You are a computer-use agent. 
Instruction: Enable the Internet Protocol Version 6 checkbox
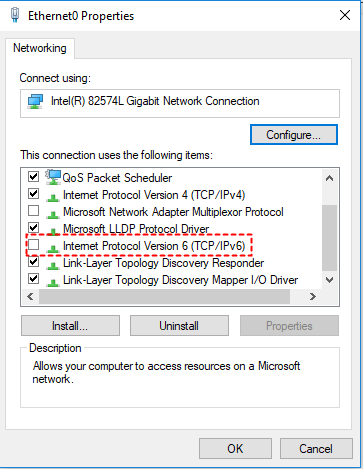click(33, 245)
